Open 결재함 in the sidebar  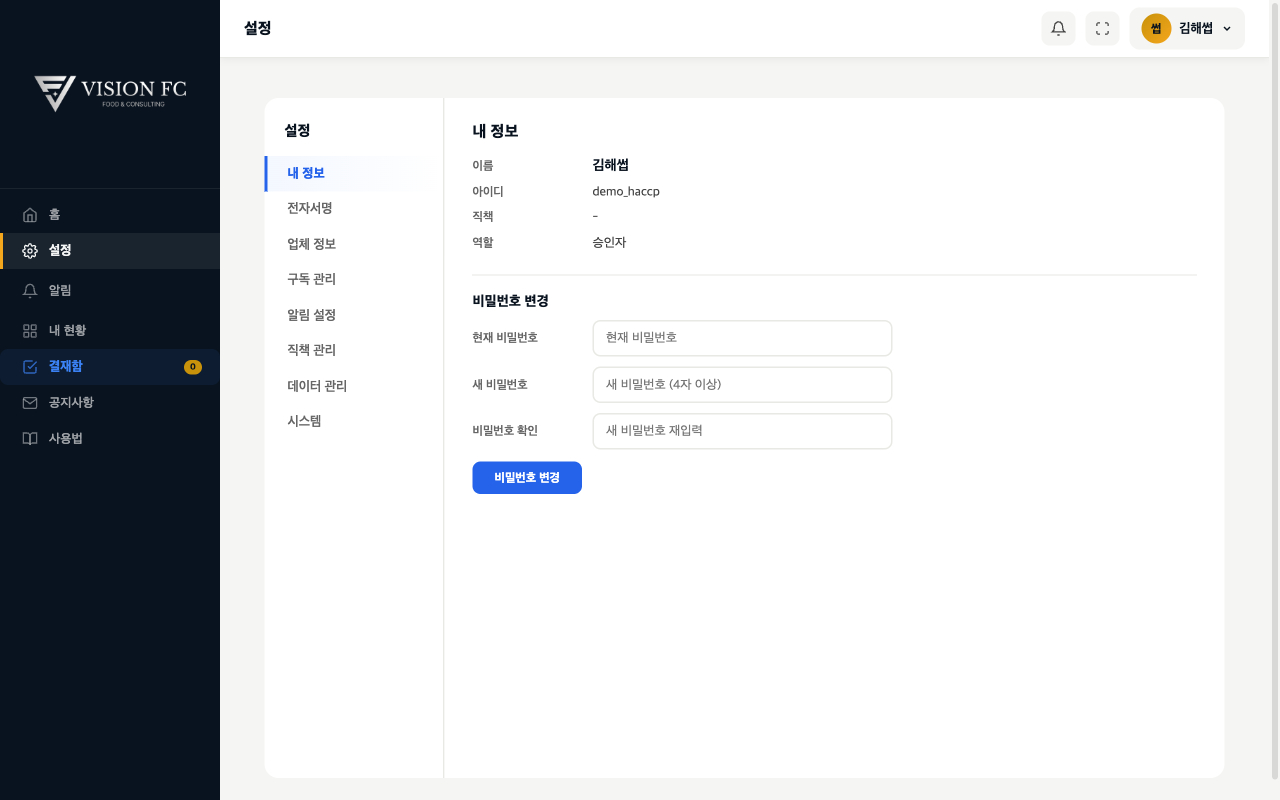click(110, 367)
